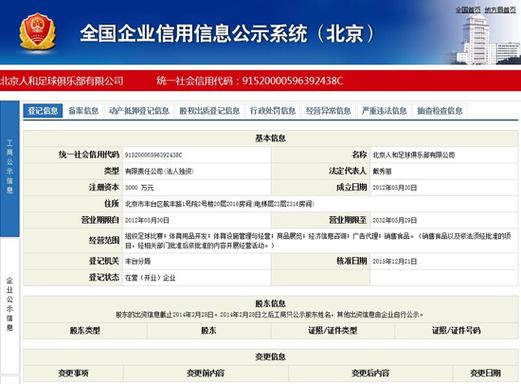Click the 登记机关 value 丰台分局
521x384 pixels.
pyautogui.click(x=138, y=261)
